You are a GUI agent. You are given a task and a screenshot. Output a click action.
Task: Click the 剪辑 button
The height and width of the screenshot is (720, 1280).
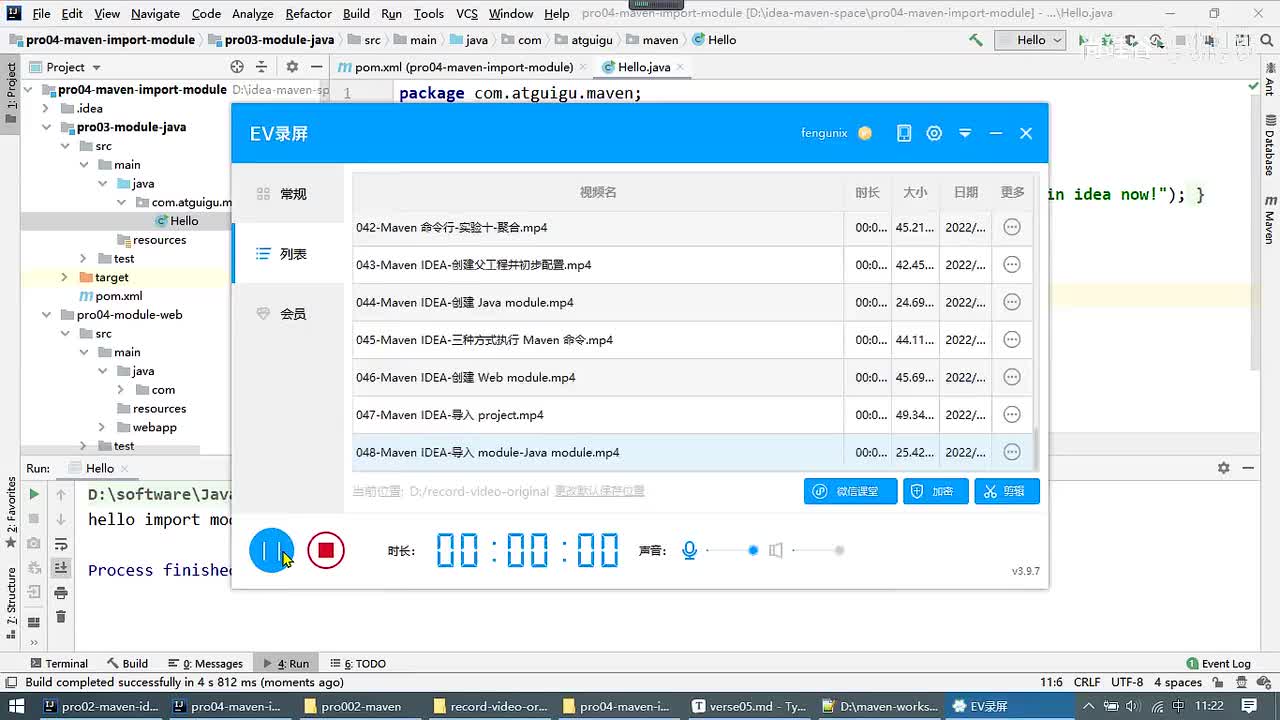pyautogui.click(x=1007, y=491)
